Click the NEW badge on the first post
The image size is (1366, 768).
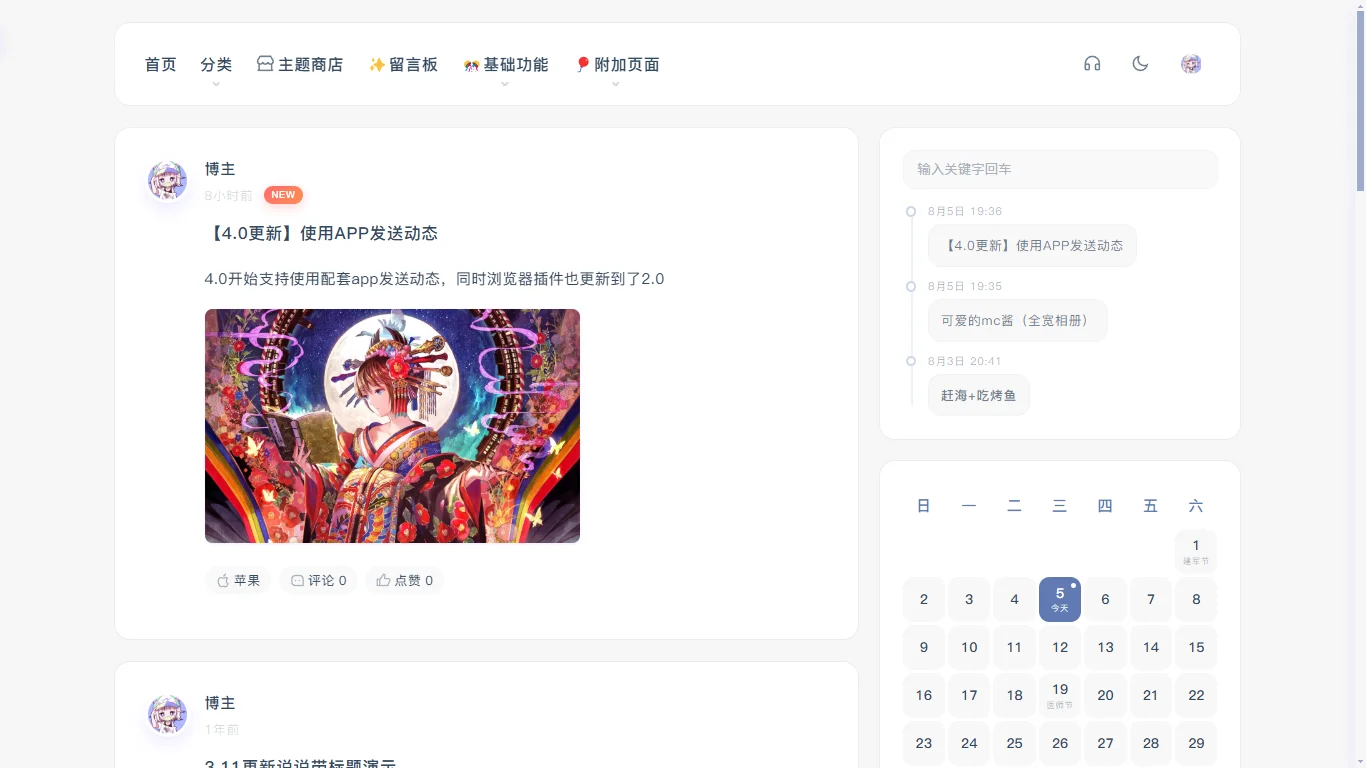tap(283, 195)
